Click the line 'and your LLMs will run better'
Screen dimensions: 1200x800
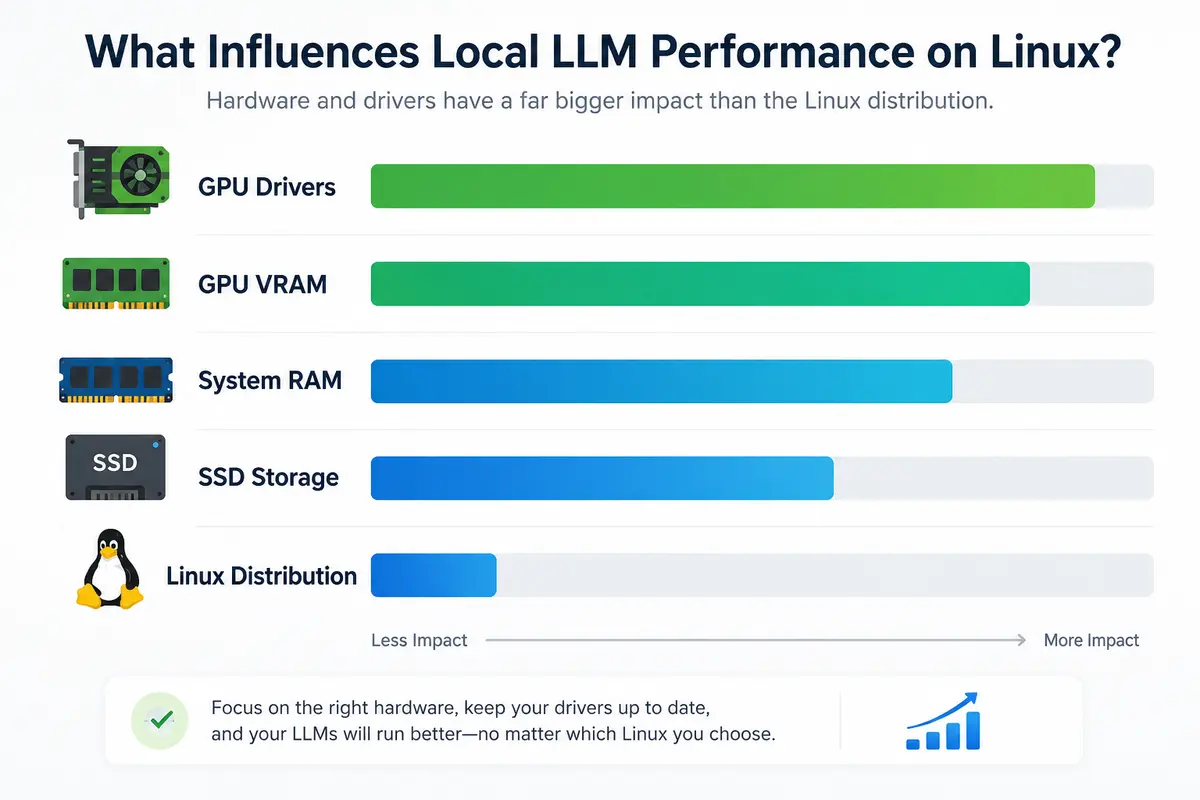(493, 735)
